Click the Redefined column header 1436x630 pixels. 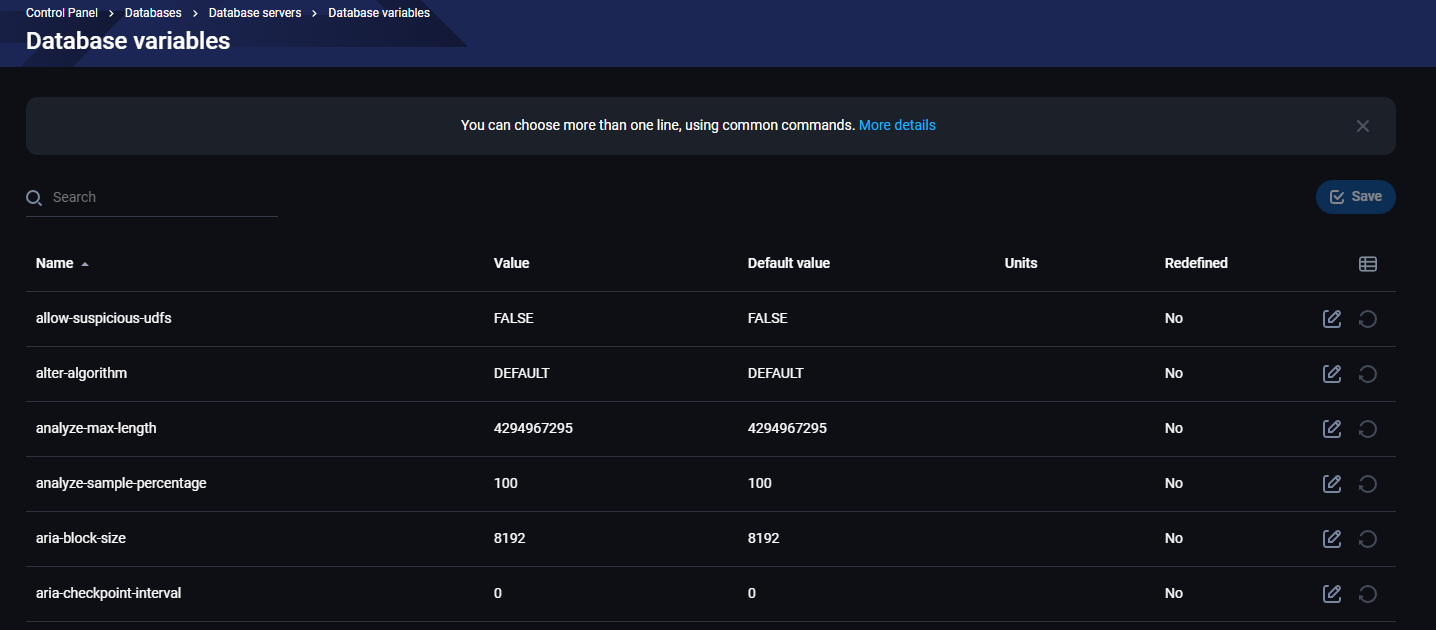pyautogui.click(x=1195, y=263)
